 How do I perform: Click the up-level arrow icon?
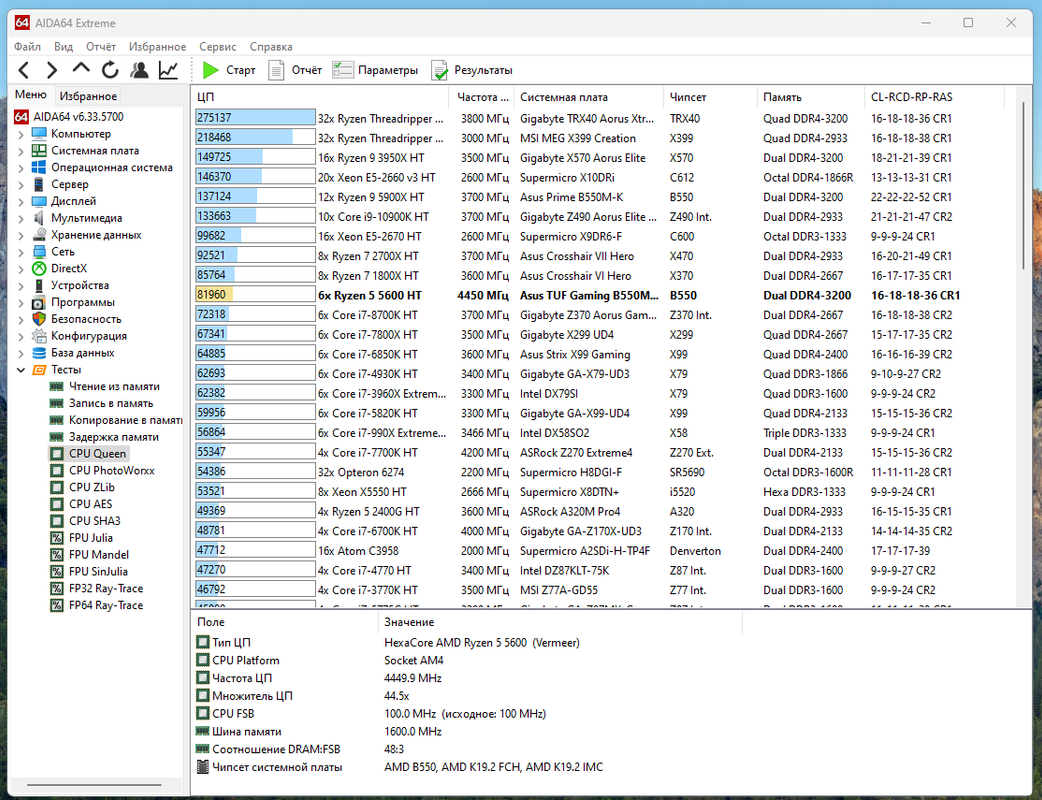pyautogui.click(x=81, y=68)
